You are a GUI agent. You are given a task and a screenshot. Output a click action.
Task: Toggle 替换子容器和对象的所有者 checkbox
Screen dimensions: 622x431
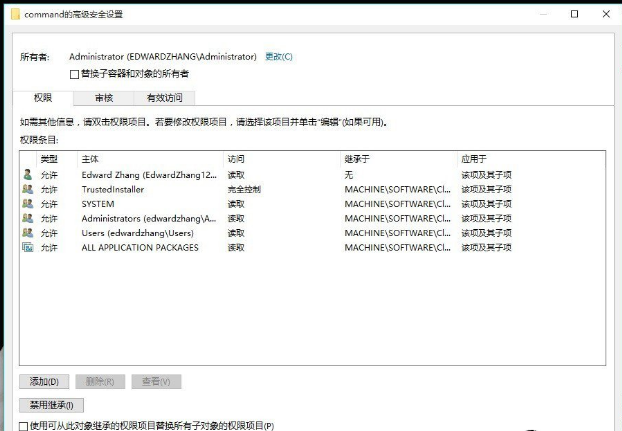(x=74, y=74)
